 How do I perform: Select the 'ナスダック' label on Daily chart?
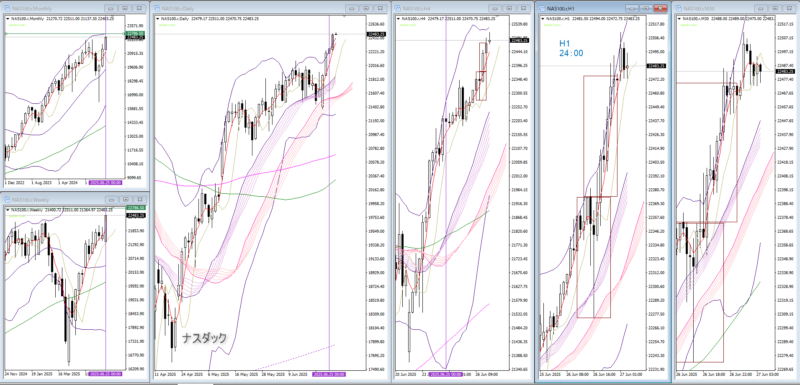click(x=204, y=338)
